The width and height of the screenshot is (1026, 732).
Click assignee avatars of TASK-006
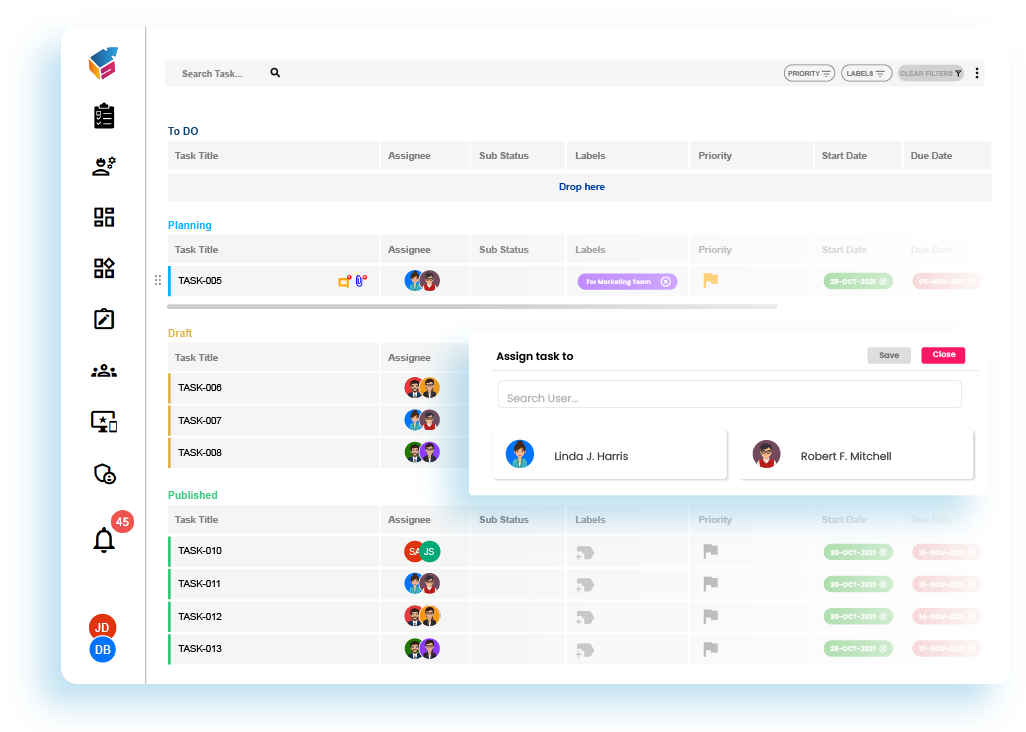click(422, 387)
